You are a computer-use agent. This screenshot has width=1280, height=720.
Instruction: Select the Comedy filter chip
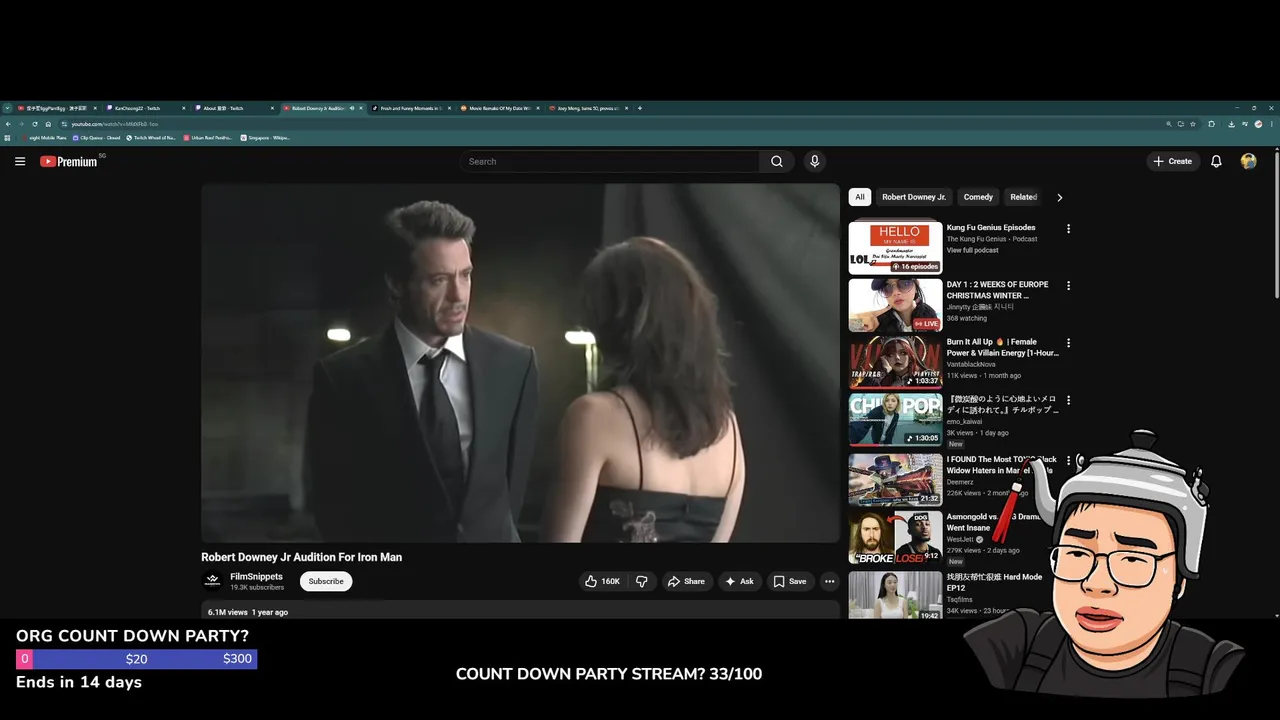[x=978, y=197]
